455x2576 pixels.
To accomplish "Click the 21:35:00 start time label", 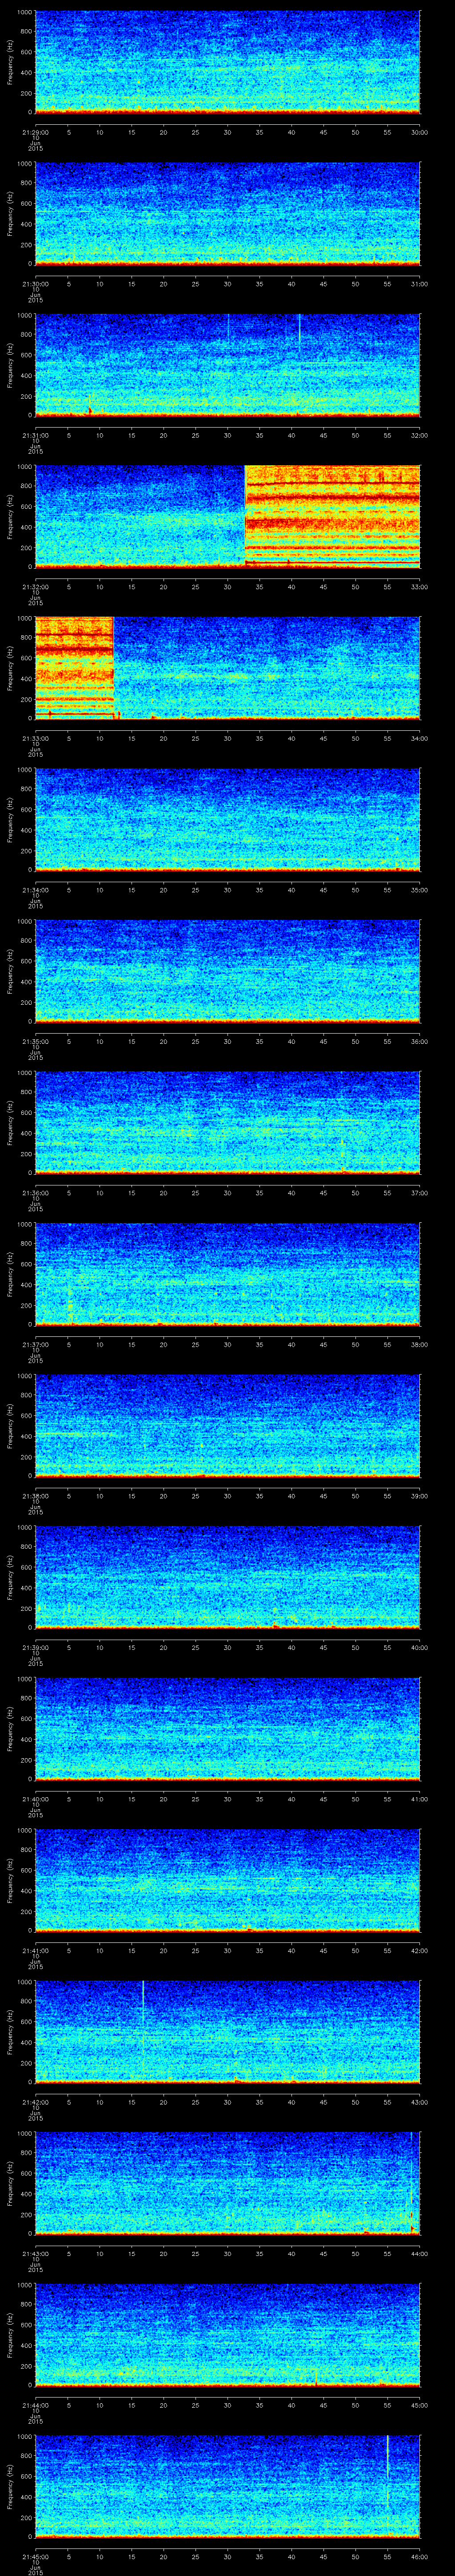I will pos(35,1041).
